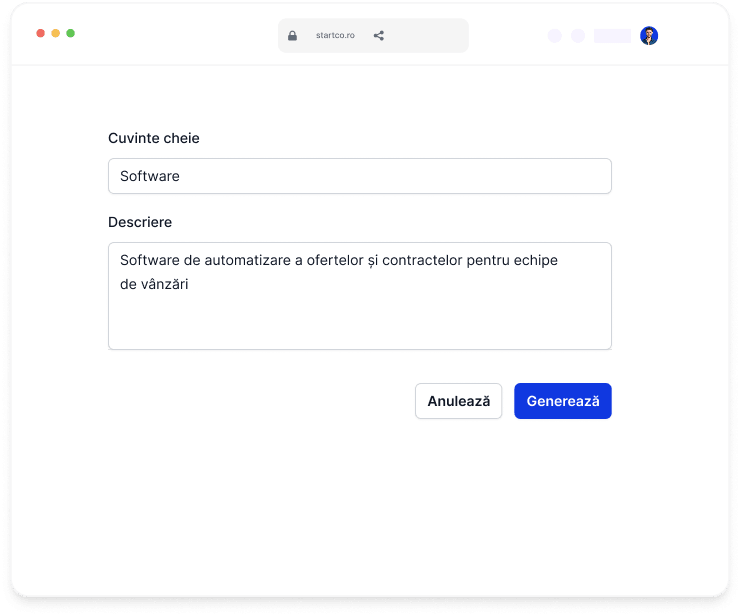The height and width of the screenshot is (616, 740).
Task: Click the padlock icon in address bar
Action: coord(292,35)
